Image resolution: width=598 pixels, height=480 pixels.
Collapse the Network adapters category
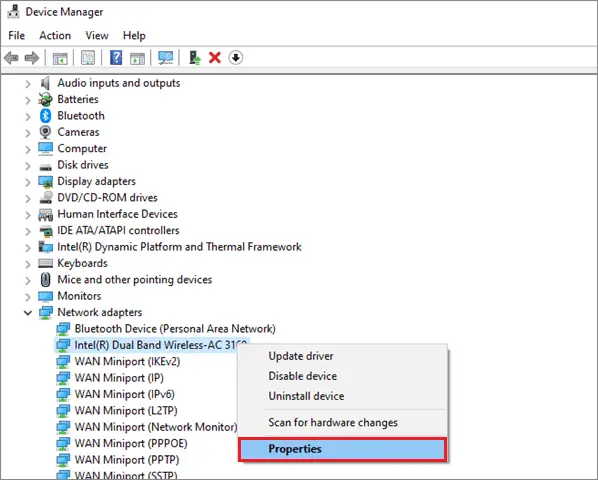(x=27, y=313)
